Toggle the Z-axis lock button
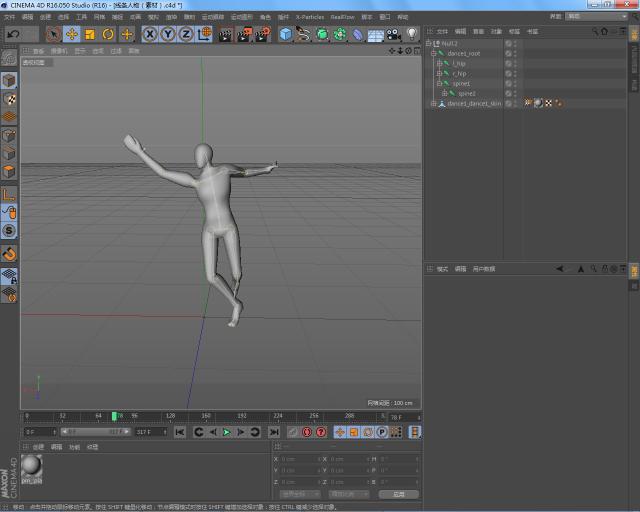This screenshot has height=512, width=640. 186,34
